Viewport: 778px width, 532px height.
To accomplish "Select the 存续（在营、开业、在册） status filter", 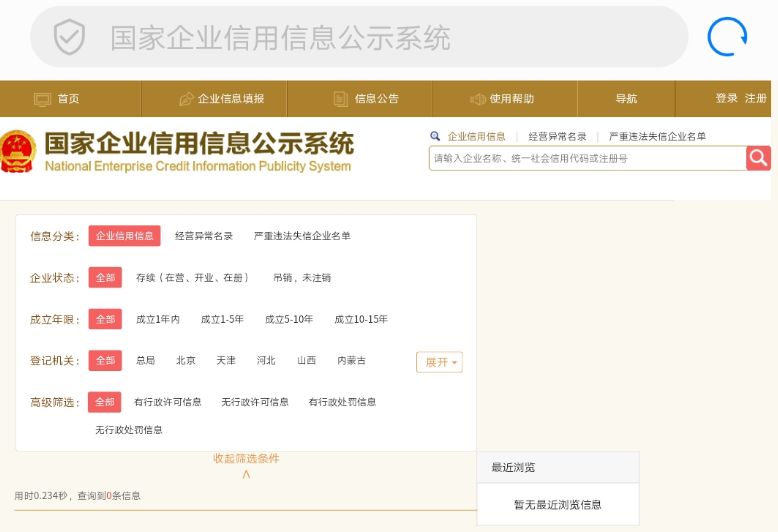I will [x=192, y=277].
